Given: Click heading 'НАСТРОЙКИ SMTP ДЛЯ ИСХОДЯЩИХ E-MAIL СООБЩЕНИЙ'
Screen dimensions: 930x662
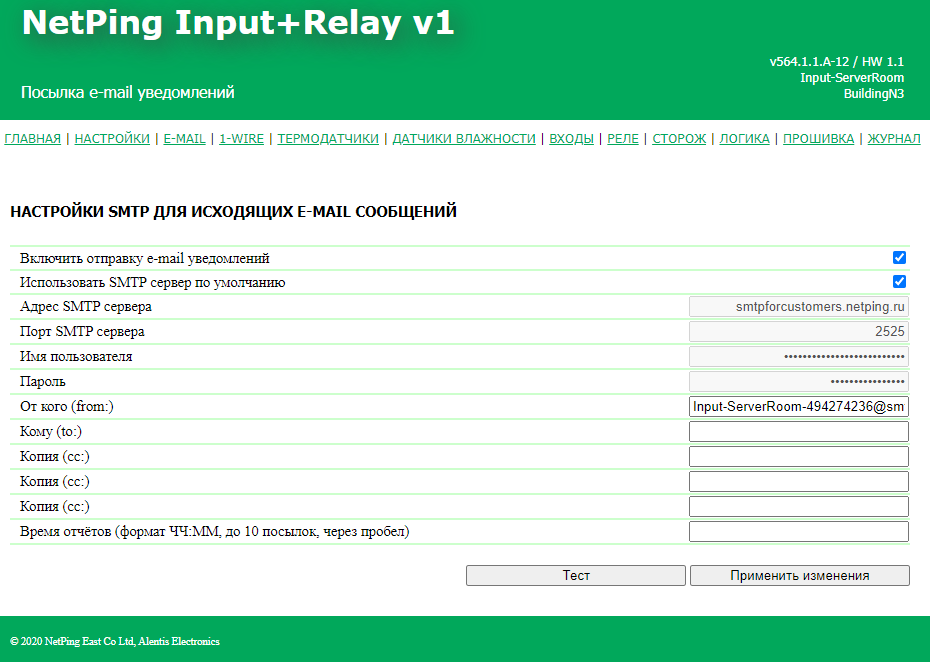Looking at the screenshot, I should coord(233,212).
